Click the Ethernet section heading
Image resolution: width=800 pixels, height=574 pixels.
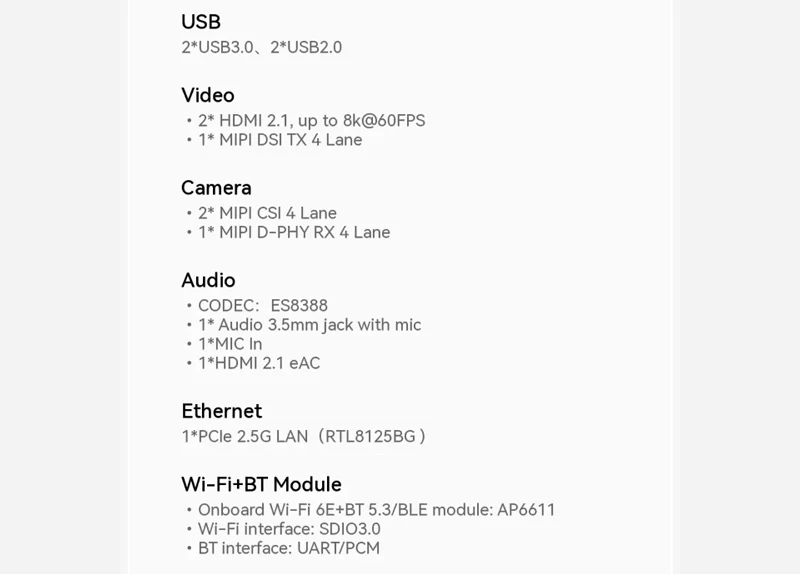click(221, 411)
